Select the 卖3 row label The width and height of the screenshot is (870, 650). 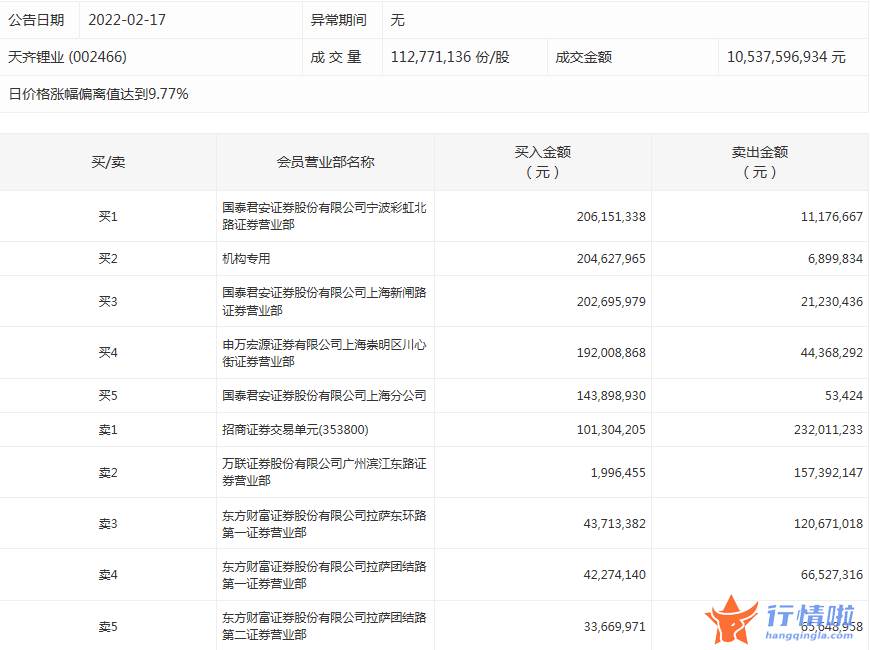pyautogui.click(x=108, y=524)
